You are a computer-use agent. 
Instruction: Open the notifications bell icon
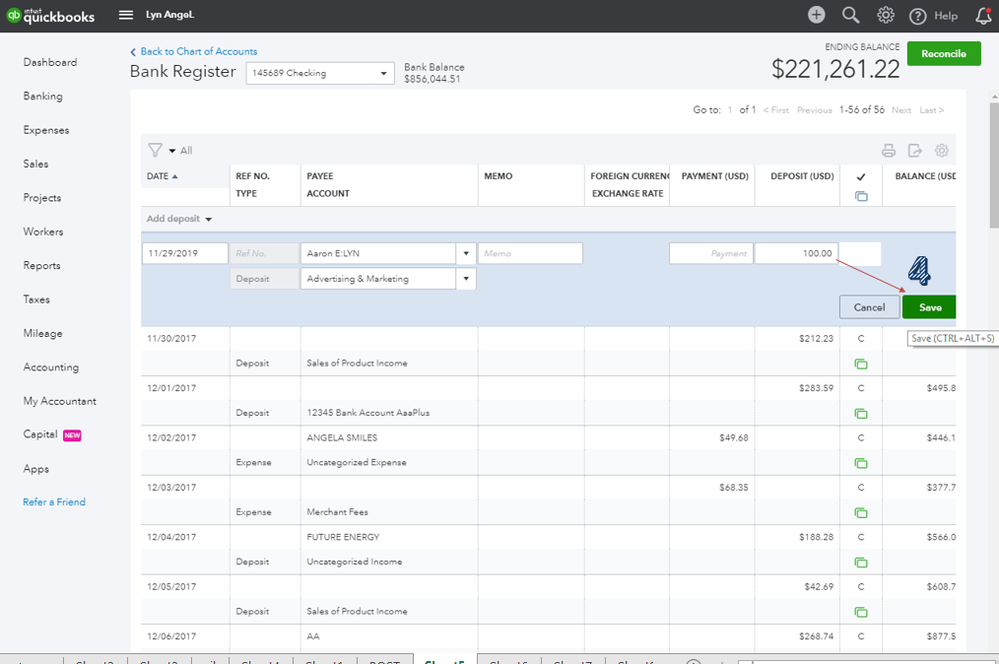click(x=984, y=15)
